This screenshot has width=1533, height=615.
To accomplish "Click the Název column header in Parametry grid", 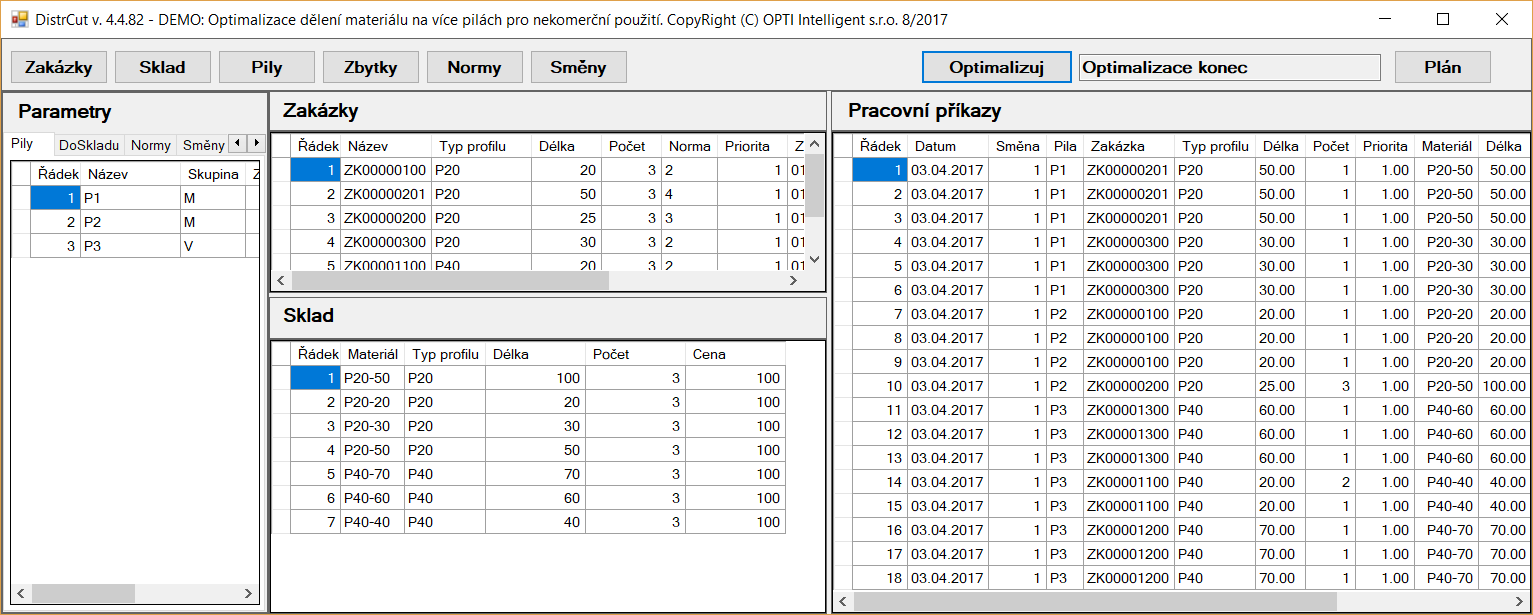I will pos(130,174).
